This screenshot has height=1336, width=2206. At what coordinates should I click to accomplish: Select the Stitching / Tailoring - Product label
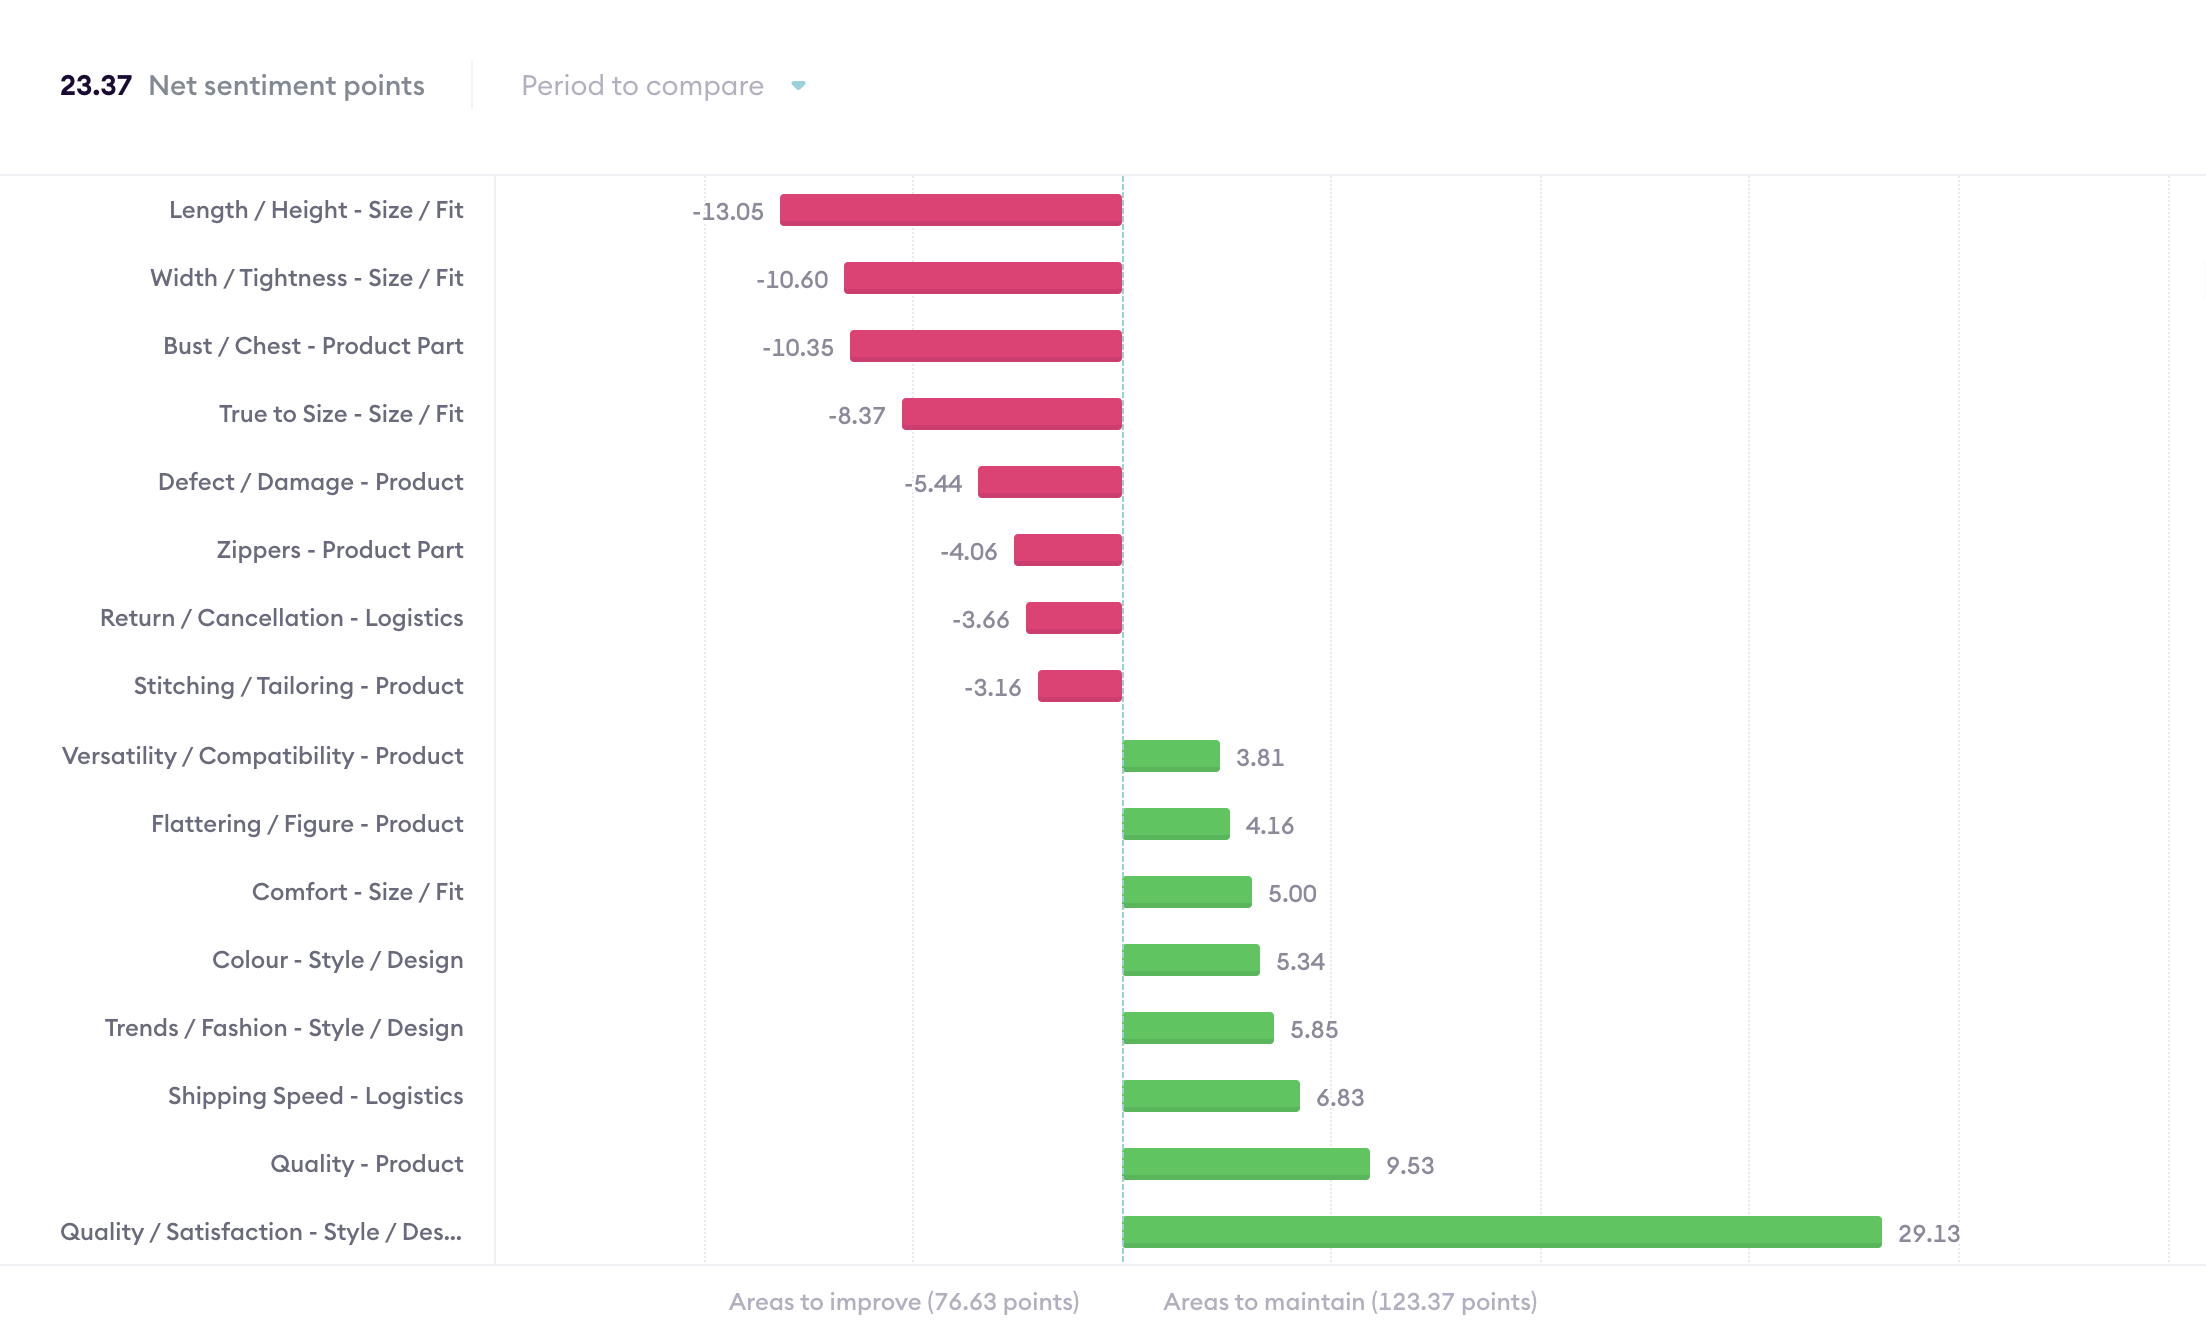(x=298, y=686)
